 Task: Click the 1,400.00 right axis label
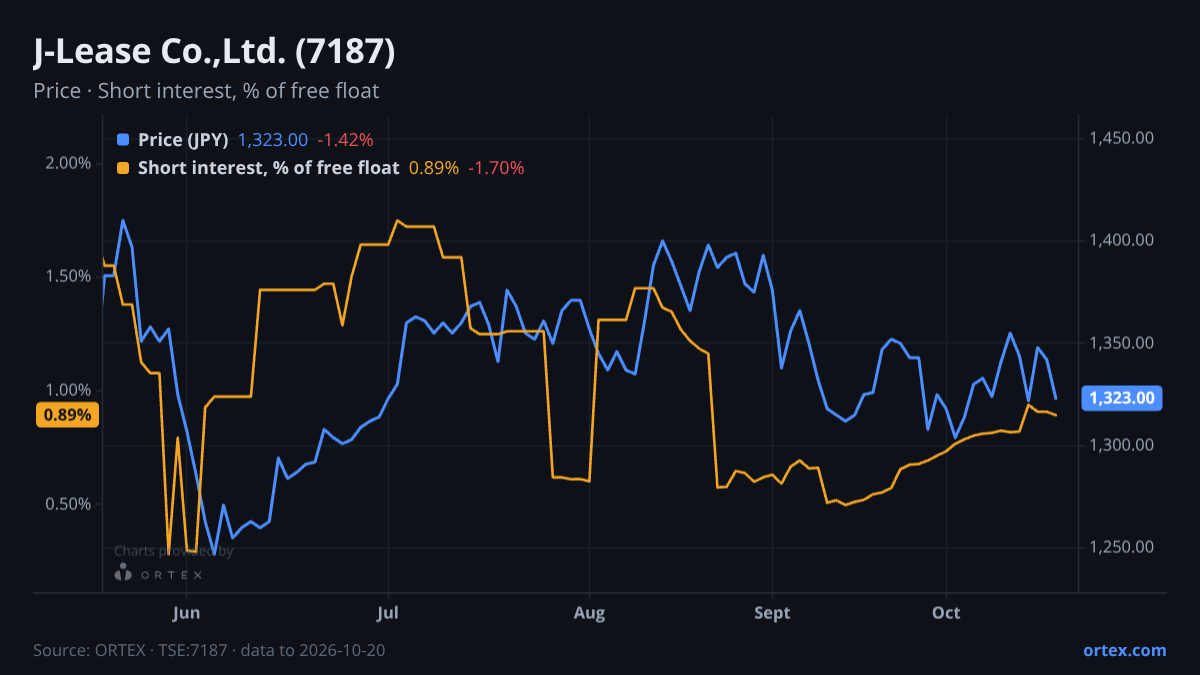point(1122,240)
